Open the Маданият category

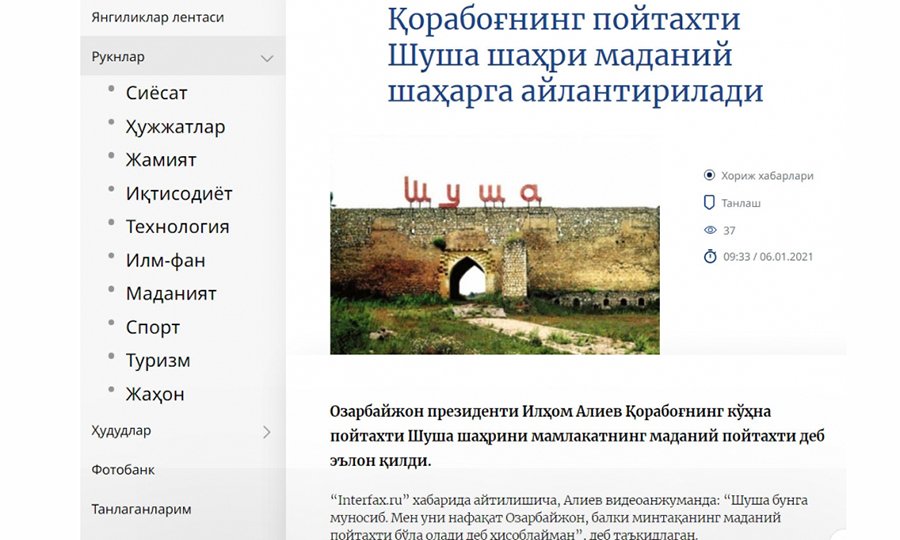tap(171, 294)
